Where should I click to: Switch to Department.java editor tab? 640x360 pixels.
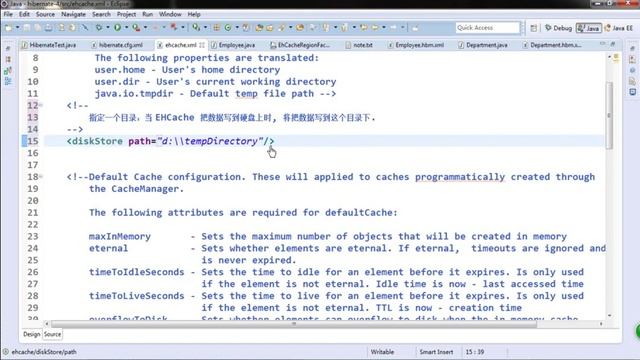pyautogui.click(x=483, y=45)
